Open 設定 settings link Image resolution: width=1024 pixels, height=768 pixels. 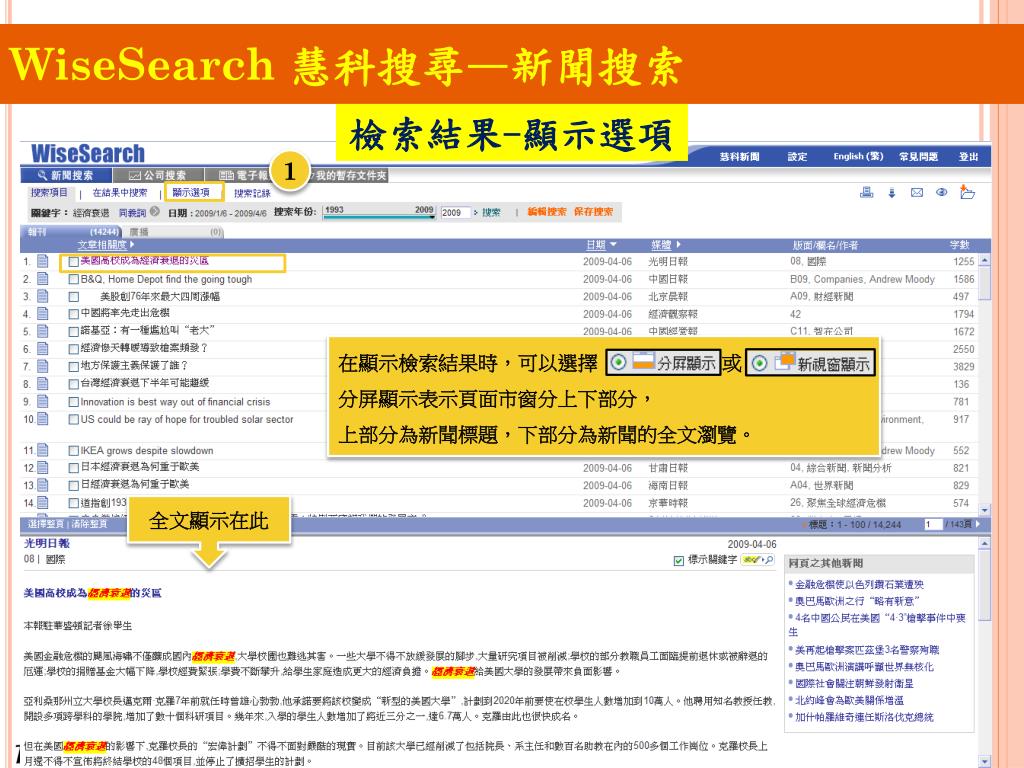(797, 157)
